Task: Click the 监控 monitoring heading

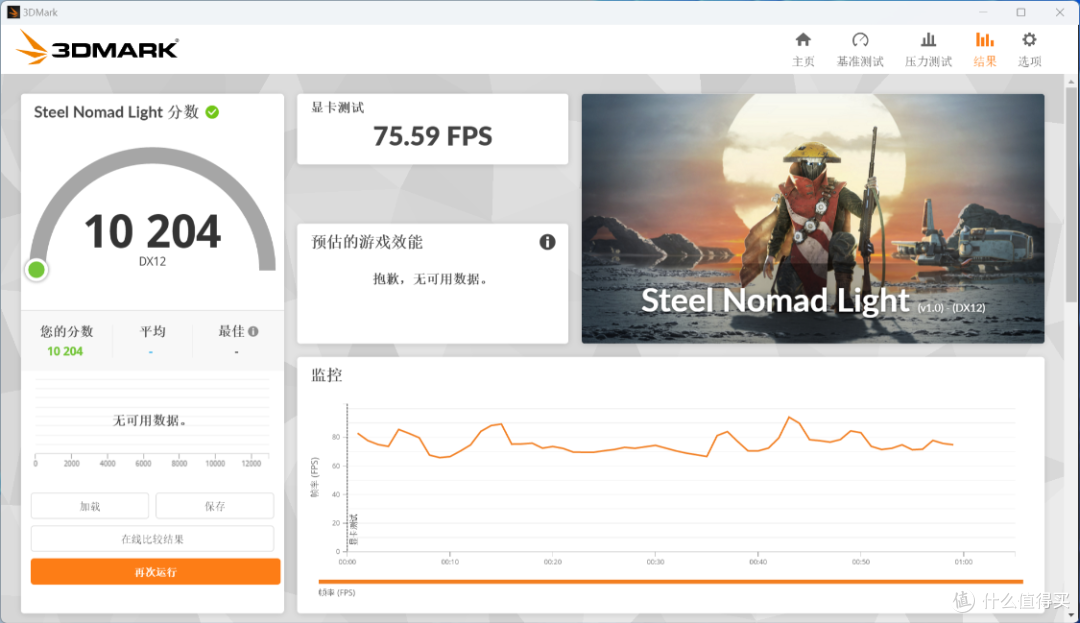Action: coord(326,375)
